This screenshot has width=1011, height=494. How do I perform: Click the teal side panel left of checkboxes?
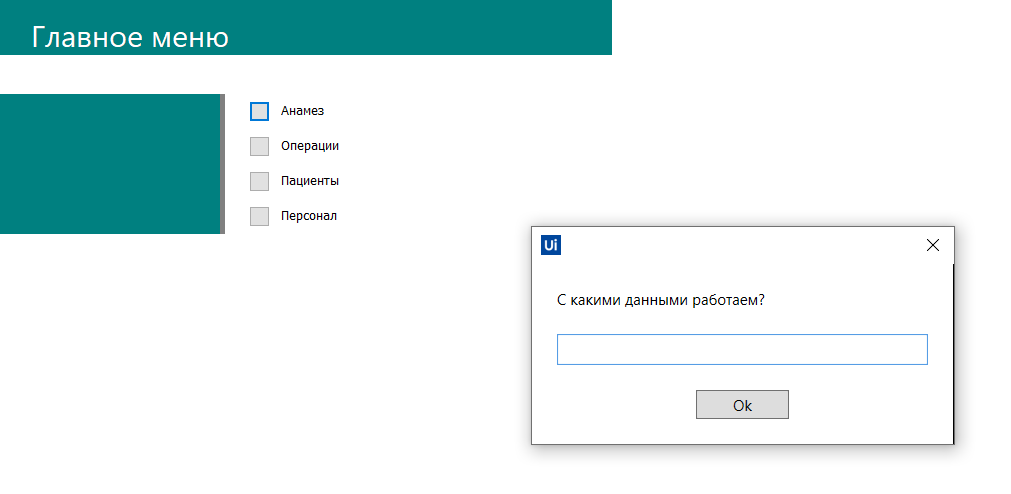(110, 164)
